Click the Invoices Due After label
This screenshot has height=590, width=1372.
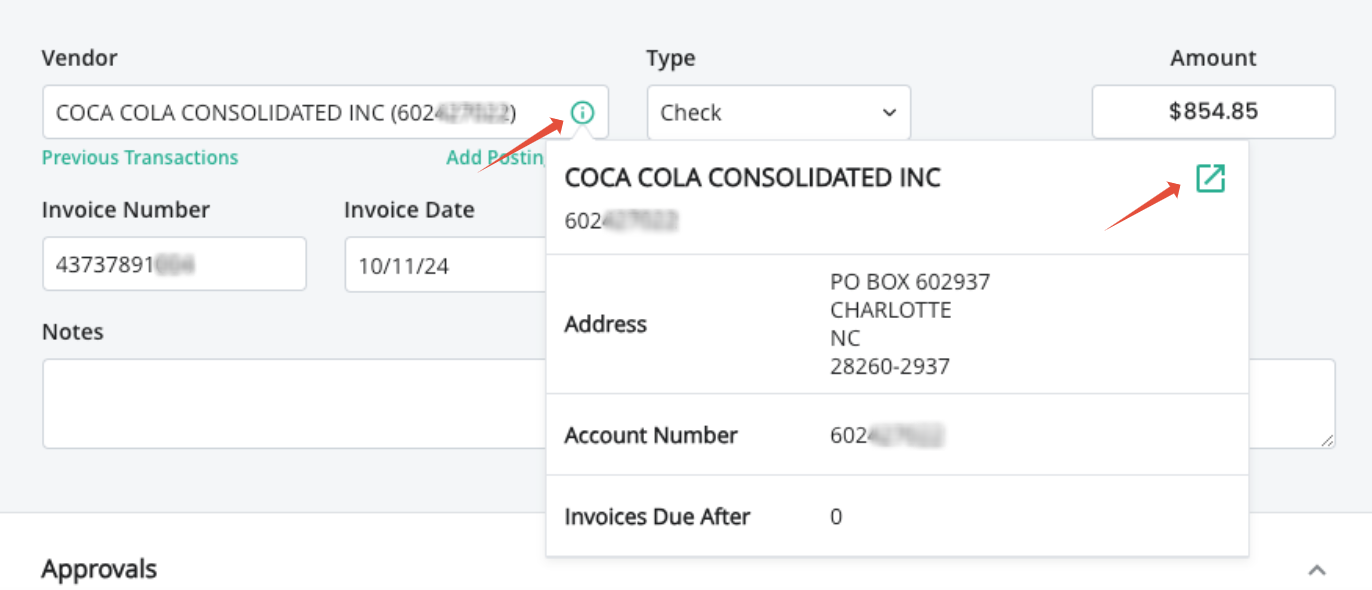[x=658, y=517]
